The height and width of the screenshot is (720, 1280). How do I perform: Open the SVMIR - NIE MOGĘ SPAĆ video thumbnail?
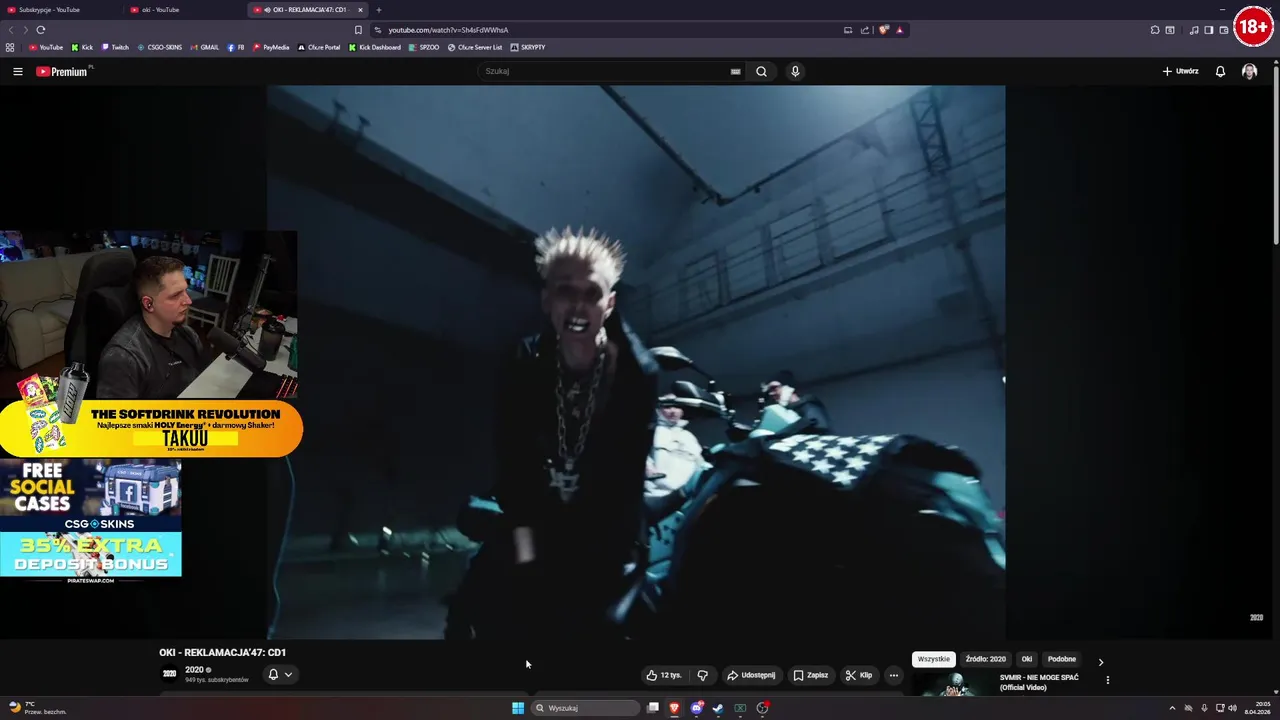point(953,684)
